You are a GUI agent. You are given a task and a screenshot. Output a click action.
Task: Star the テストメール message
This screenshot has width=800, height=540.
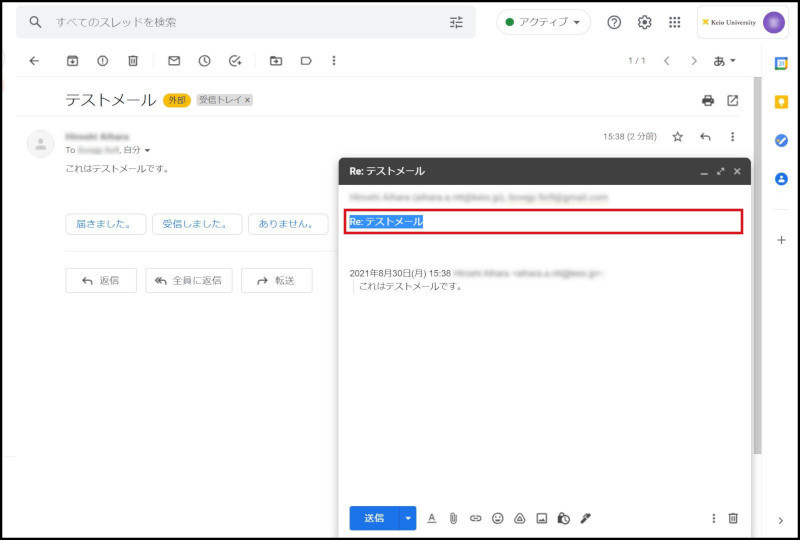pyautogui.click(x=677, y=137)
